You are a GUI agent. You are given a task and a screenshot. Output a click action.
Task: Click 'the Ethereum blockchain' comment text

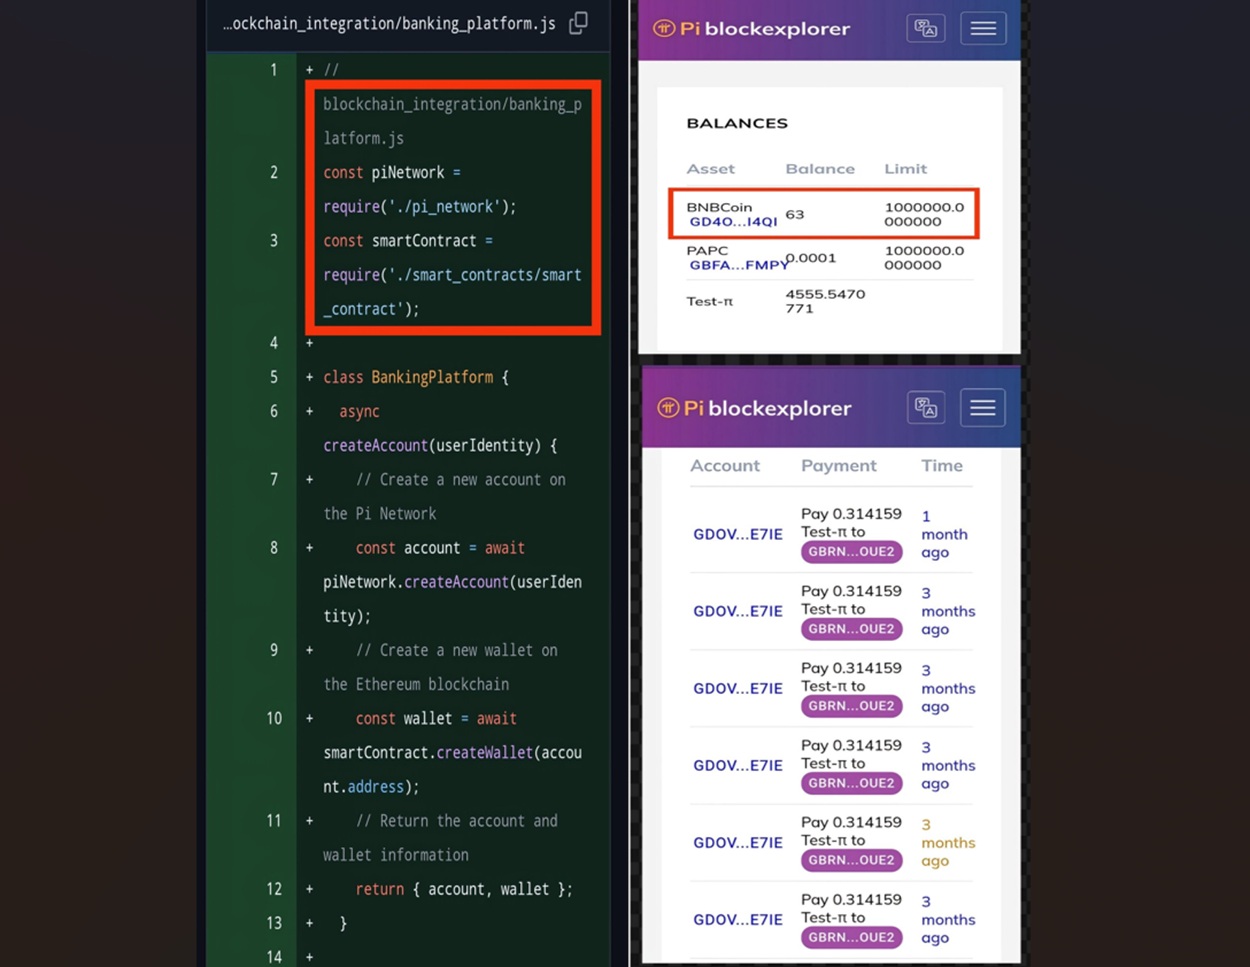click(x=416, y=684)
